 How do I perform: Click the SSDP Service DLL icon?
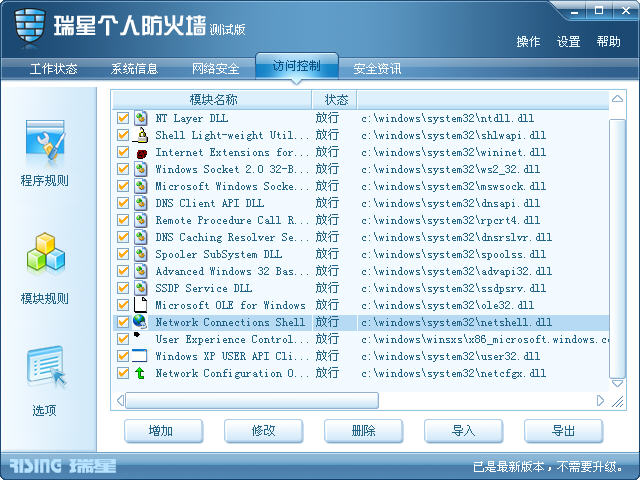(140, 288)
